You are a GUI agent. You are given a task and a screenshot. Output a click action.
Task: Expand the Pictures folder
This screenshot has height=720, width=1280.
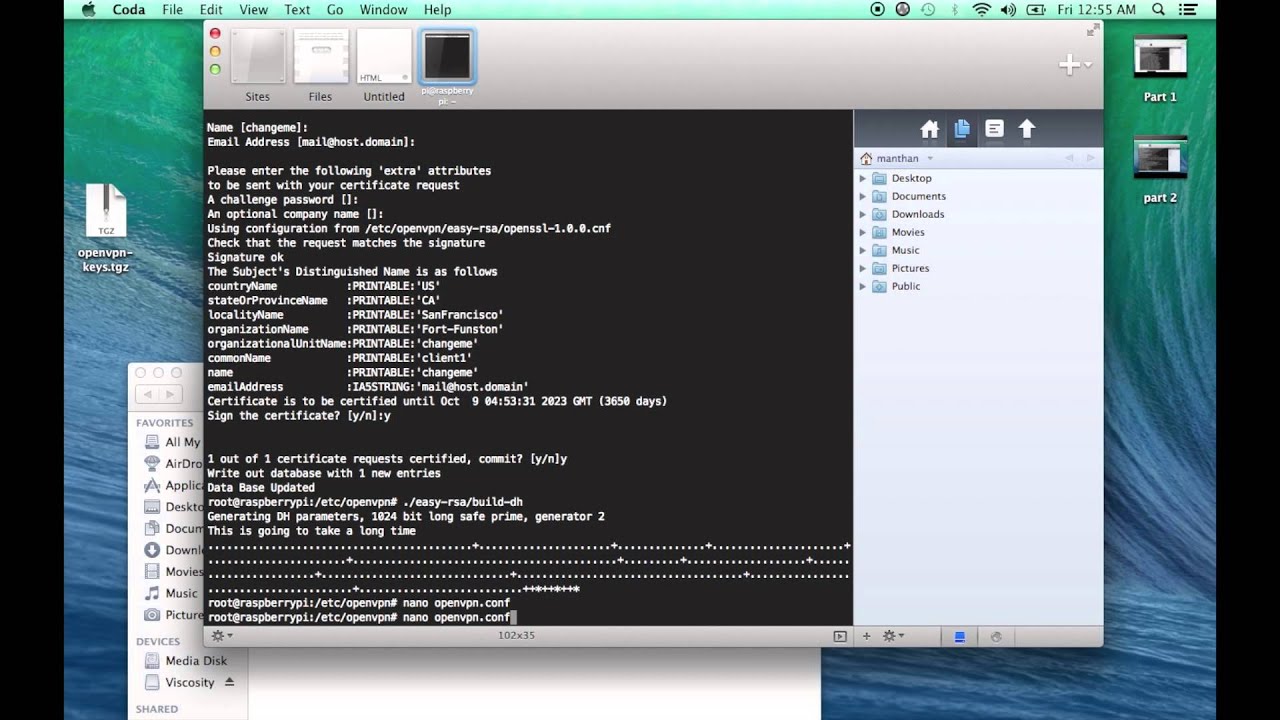[x=863, y=268]
